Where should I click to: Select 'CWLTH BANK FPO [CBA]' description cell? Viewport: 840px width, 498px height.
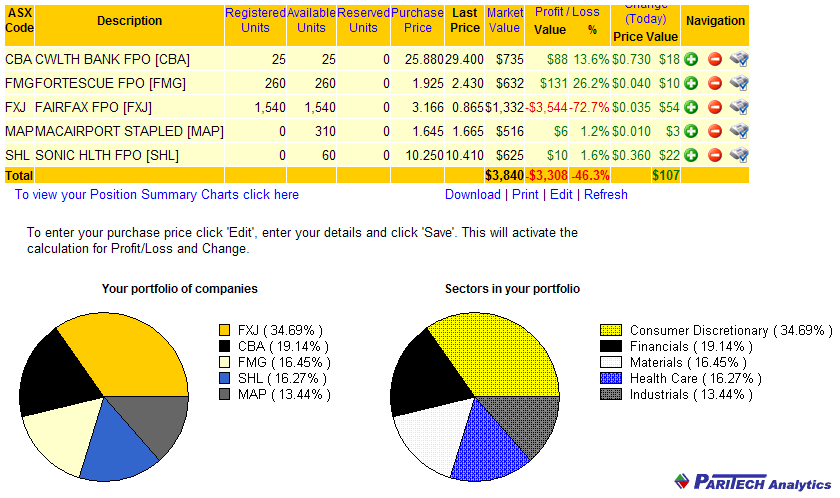[129, 59]
